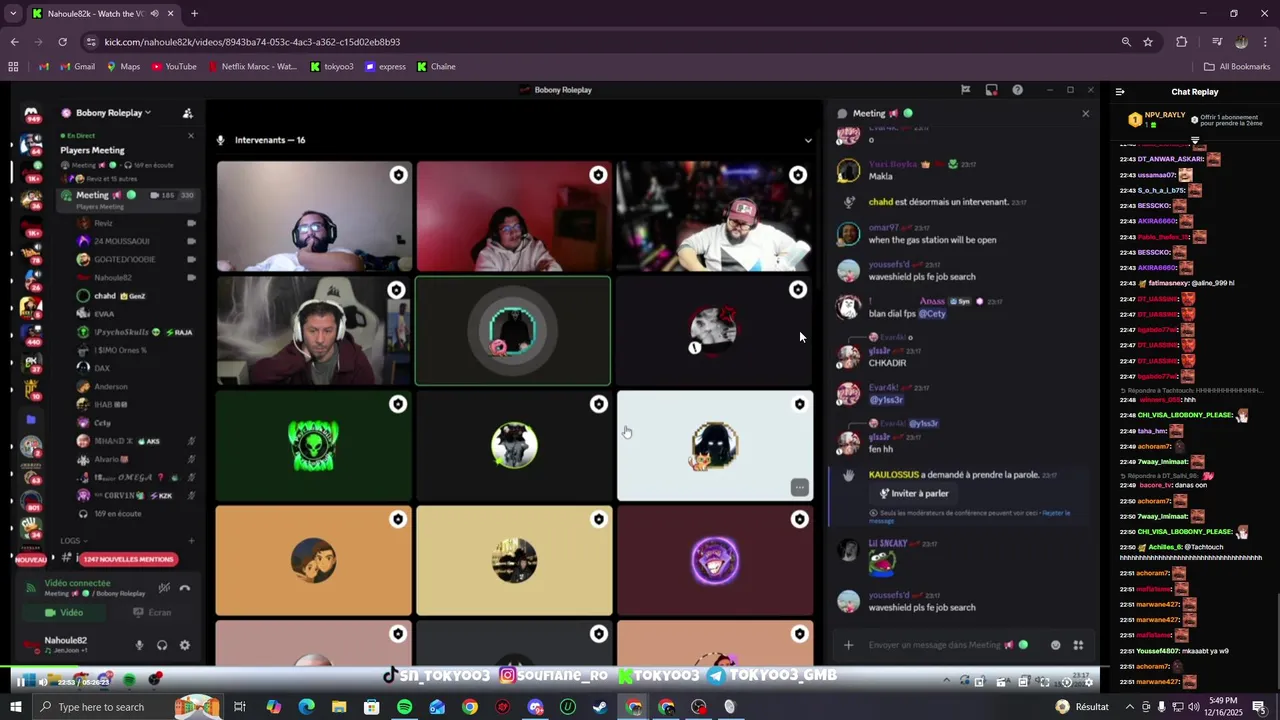Open the apps grid in the message box
This screenshot has width=1280, height=720.
pyautogui.click(x=1078, y=645)
